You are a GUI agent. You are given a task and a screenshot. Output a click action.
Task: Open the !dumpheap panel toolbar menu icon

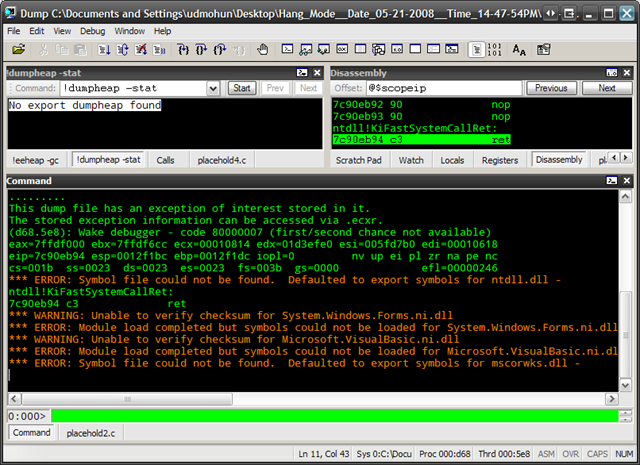coord(302,73)
